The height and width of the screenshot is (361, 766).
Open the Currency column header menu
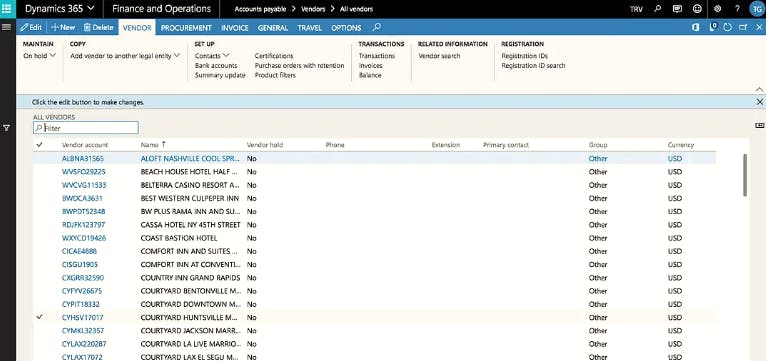click(x=681, y=145)
